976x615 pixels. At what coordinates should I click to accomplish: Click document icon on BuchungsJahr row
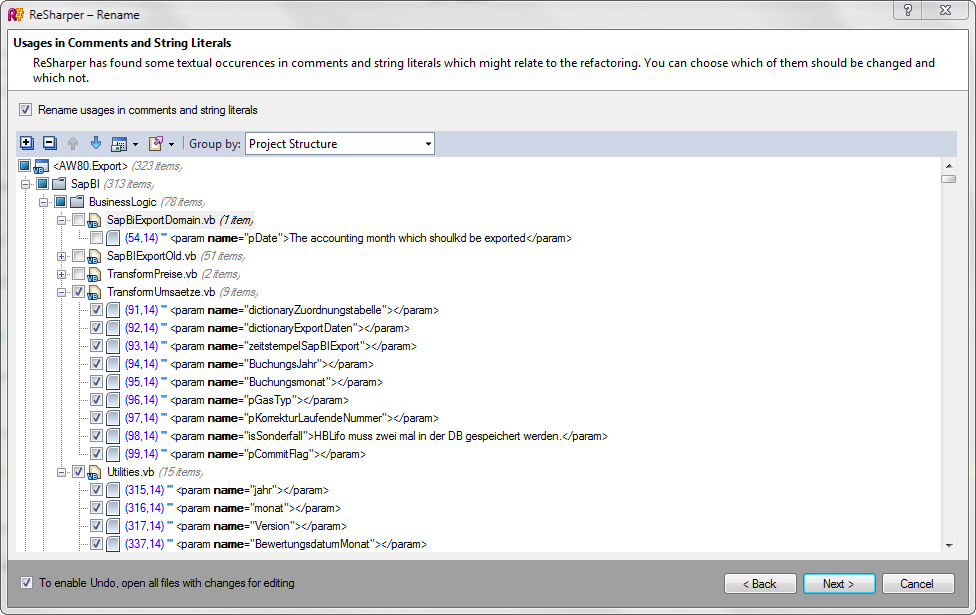tap(113, 364)
